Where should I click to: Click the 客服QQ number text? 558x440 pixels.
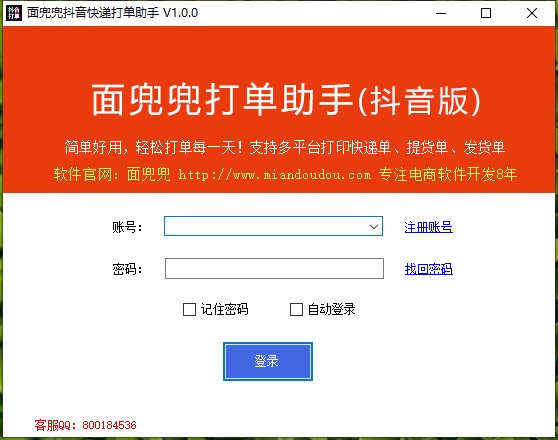tap(109, 425)
